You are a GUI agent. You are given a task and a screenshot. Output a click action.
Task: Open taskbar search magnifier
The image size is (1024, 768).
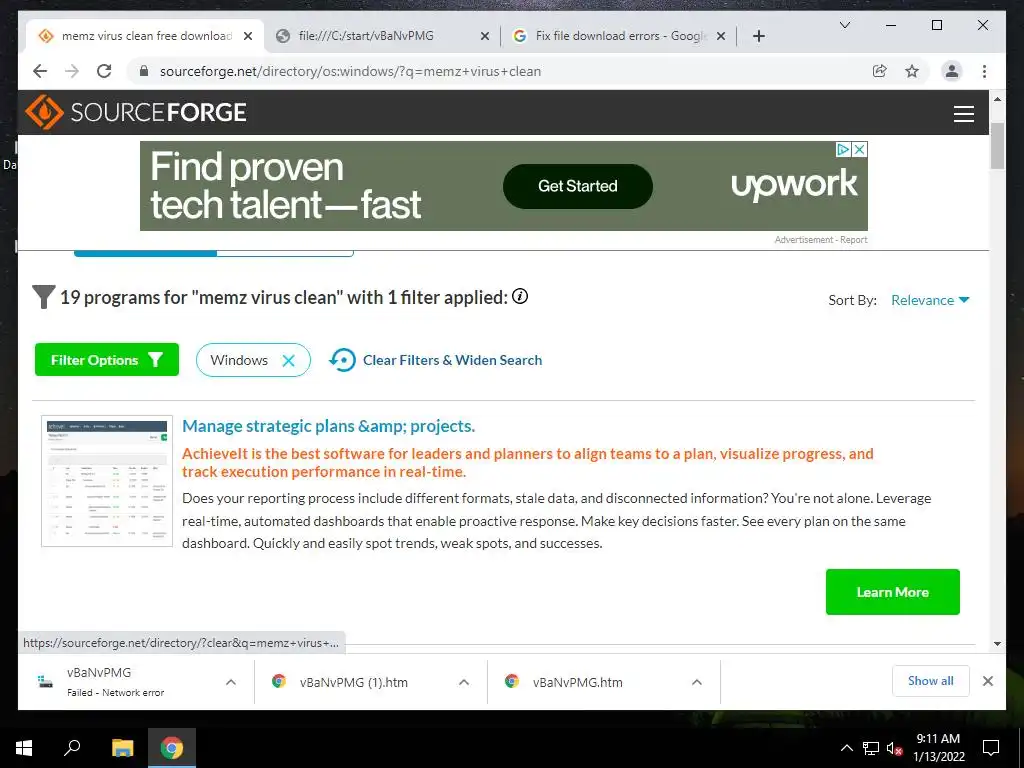coord(72,748)
